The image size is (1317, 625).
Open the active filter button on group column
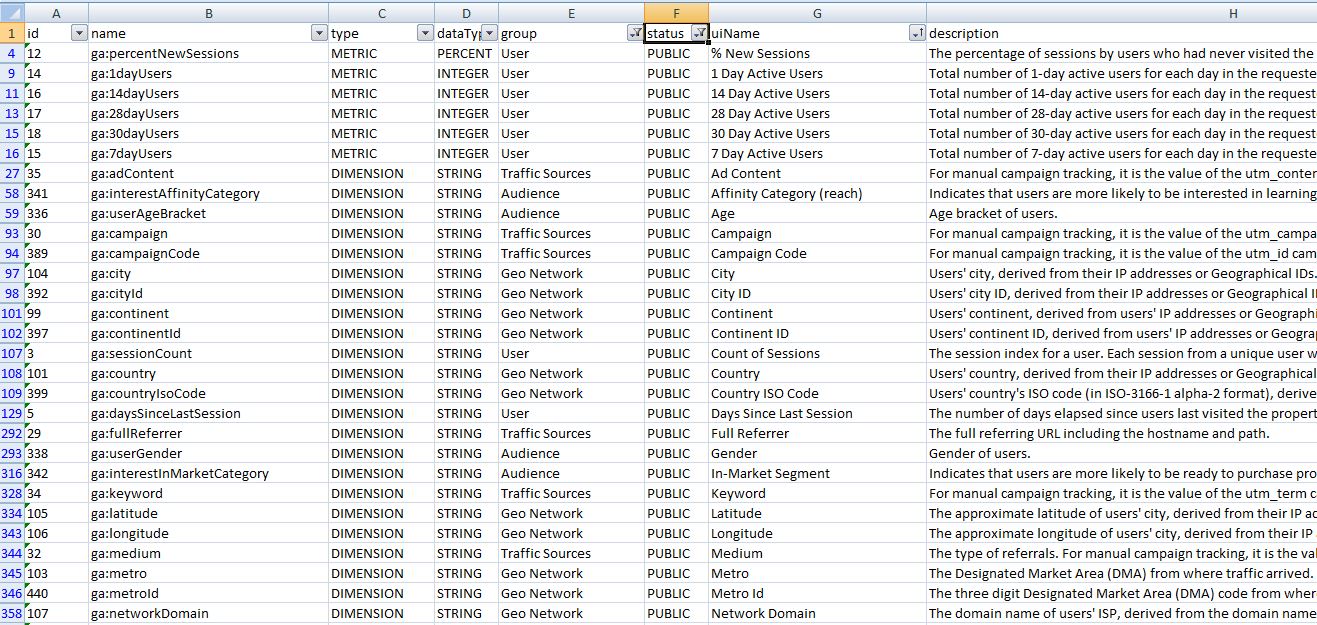pos(635,33)
